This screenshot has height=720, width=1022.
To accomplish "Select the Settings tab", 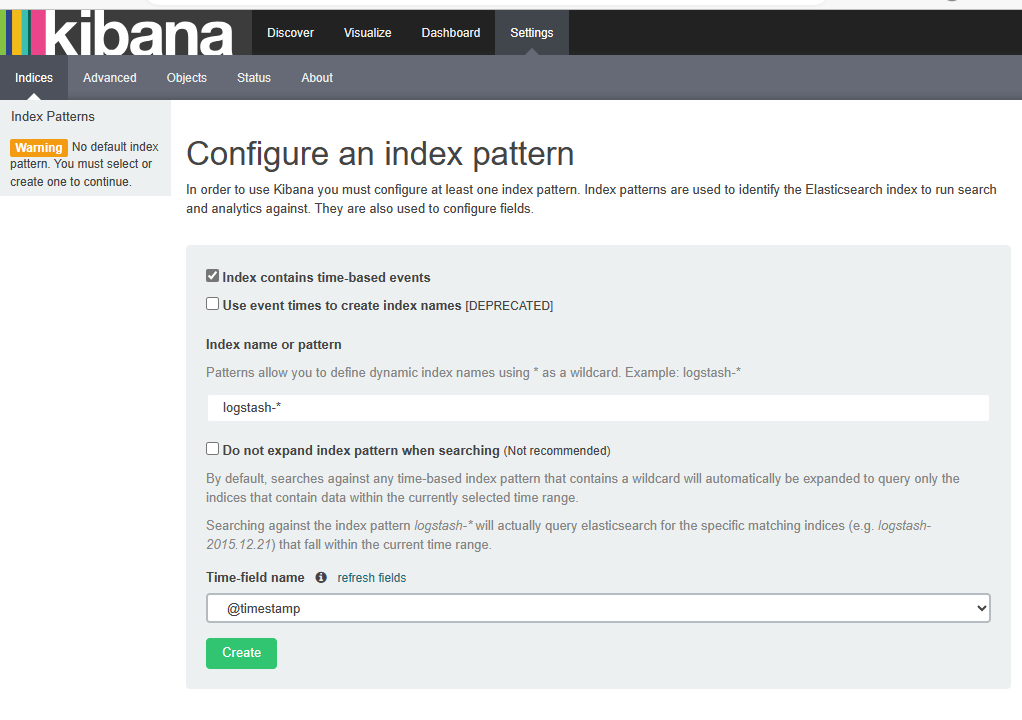I will pos(532,33).
